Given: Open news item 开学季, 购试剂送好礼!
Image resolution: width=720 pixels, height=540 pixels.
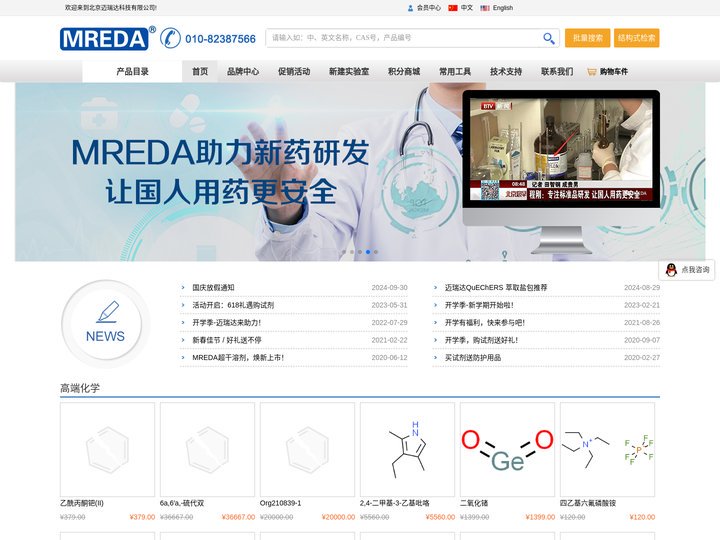Looking at the screenshot, I should (481, 340).
